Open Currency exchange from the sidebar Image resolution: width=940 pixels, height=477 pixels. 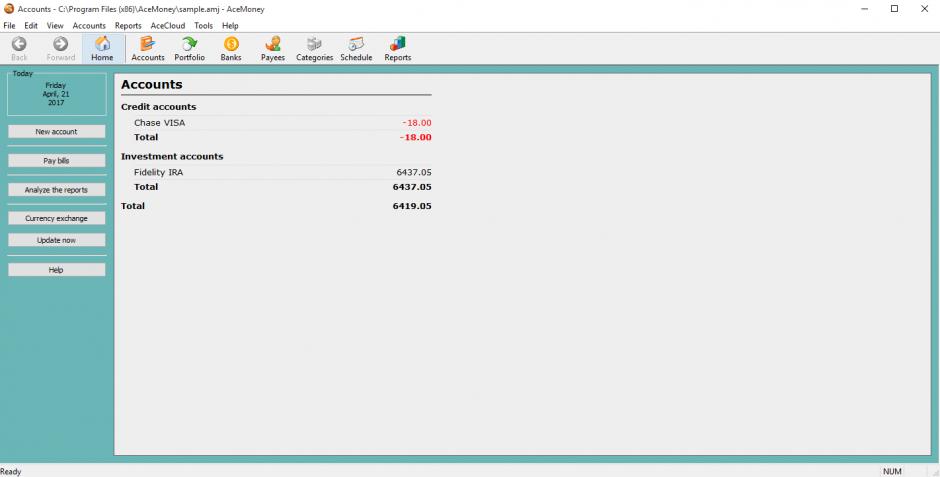pos(56,218)
